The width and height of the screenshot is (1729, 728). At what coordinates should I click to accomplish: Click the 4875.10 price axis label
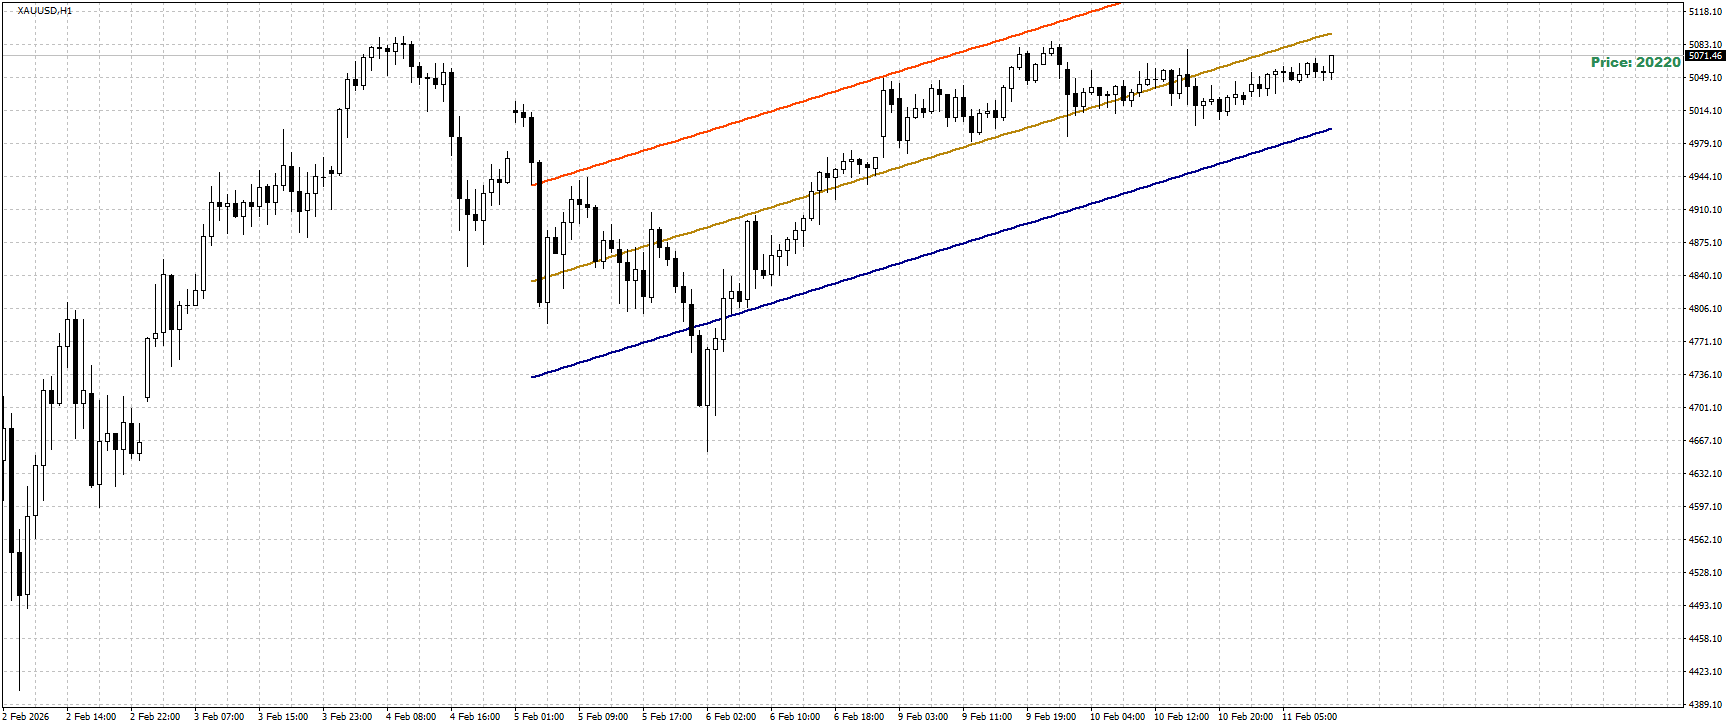[1704, 243]
